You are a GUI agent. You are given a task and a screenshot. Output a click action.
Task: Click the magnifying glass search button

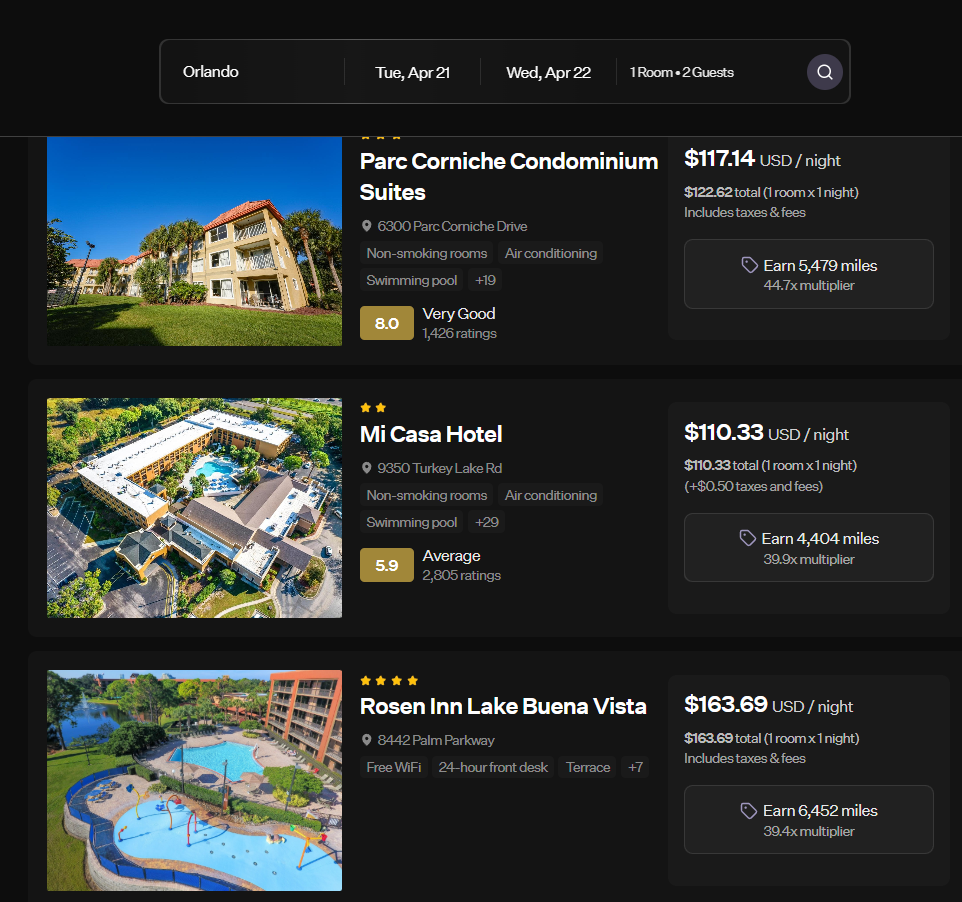(825, 72)
